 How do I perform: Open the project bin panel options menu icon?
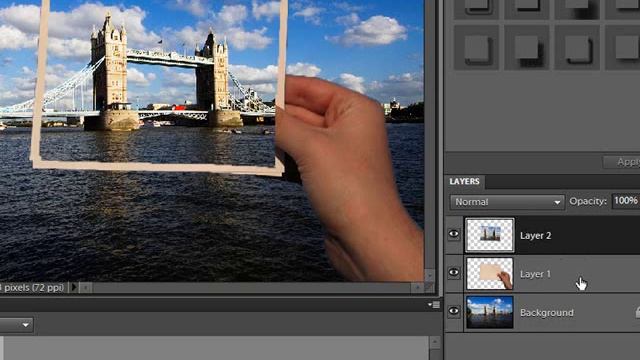click(434, 304)
